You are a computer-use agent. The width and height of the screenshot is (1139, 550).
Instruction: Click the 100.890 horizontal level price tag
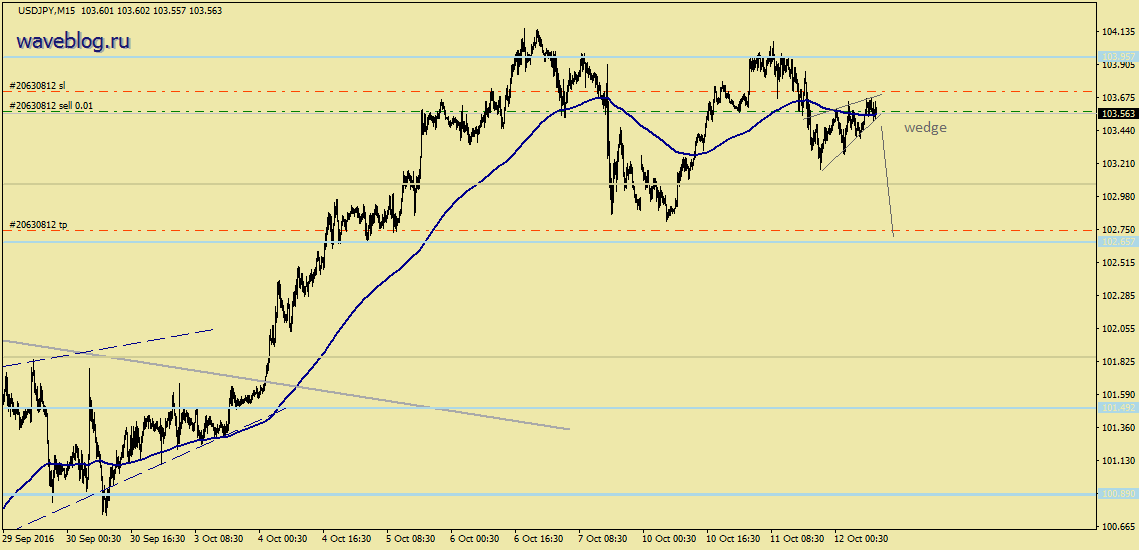1117,494
